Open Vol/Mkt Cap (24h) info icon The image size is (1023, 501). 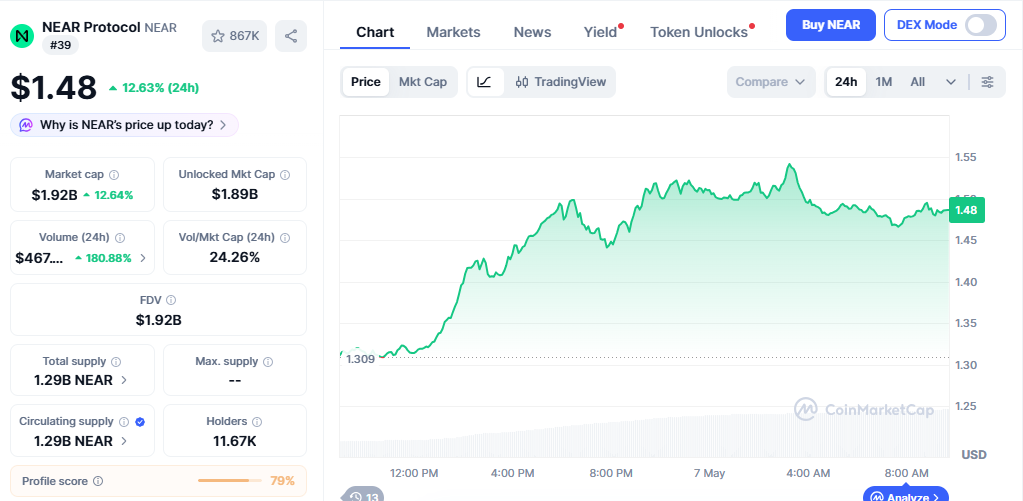coord(285,238)
